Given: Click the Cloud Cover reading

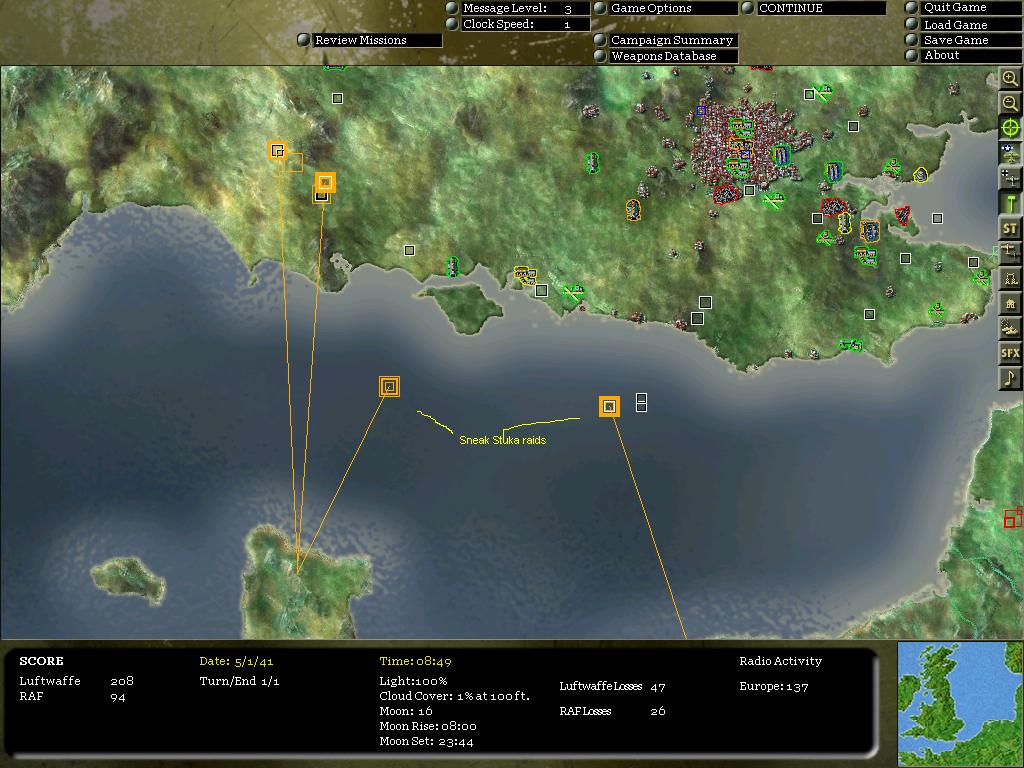Looking at the screenshot, I should [x=455, y=696].
